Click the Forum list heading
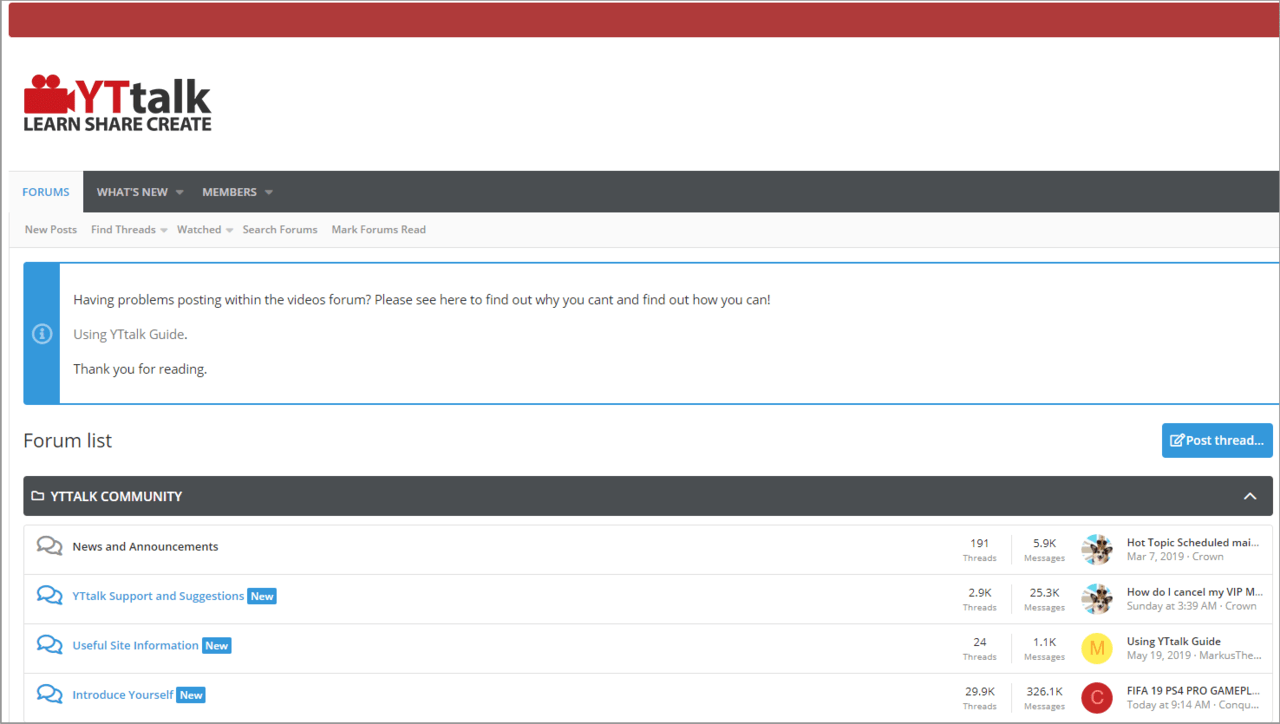The height and width of the screenshot is (724, 1280). [68, 440]
